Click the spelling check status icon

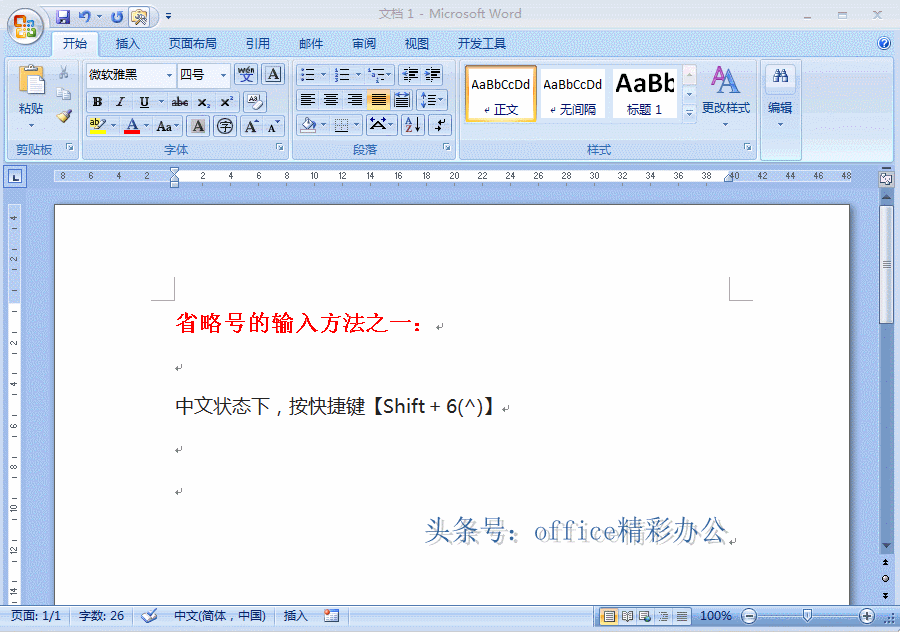click(x=149, y=616)
